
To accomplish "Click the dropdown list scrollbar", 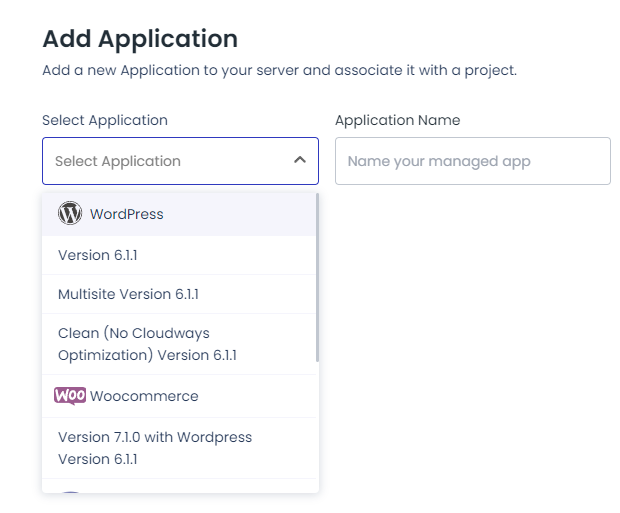I will 317,277.
